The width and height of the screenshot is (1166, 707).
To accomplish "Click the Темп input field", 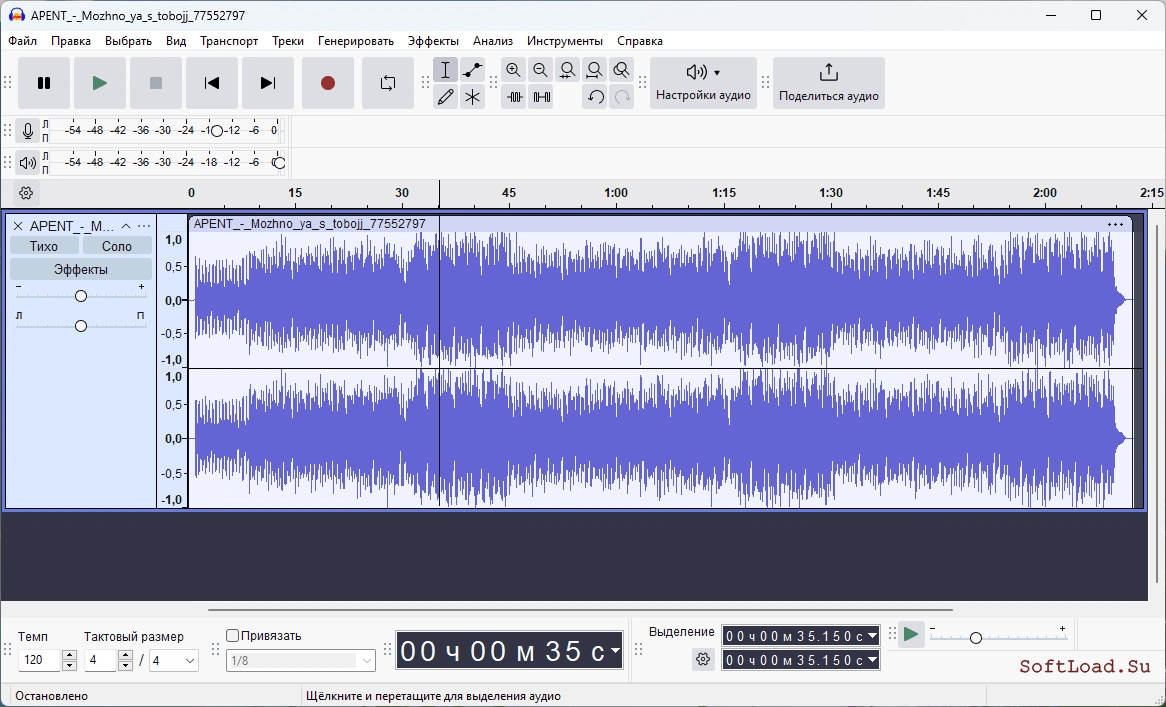I will point(39,660).
